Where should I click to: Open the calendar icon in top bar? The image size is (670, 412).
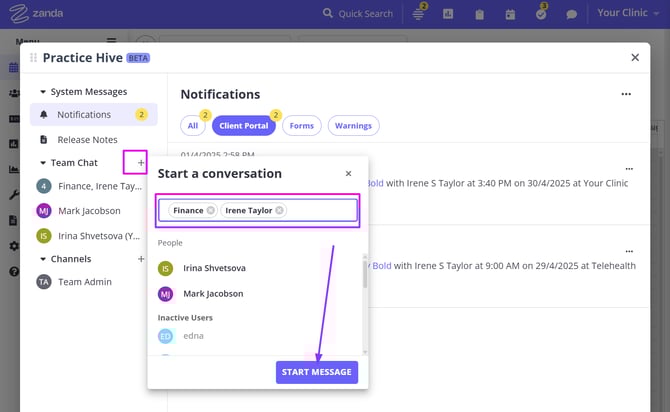511,14
